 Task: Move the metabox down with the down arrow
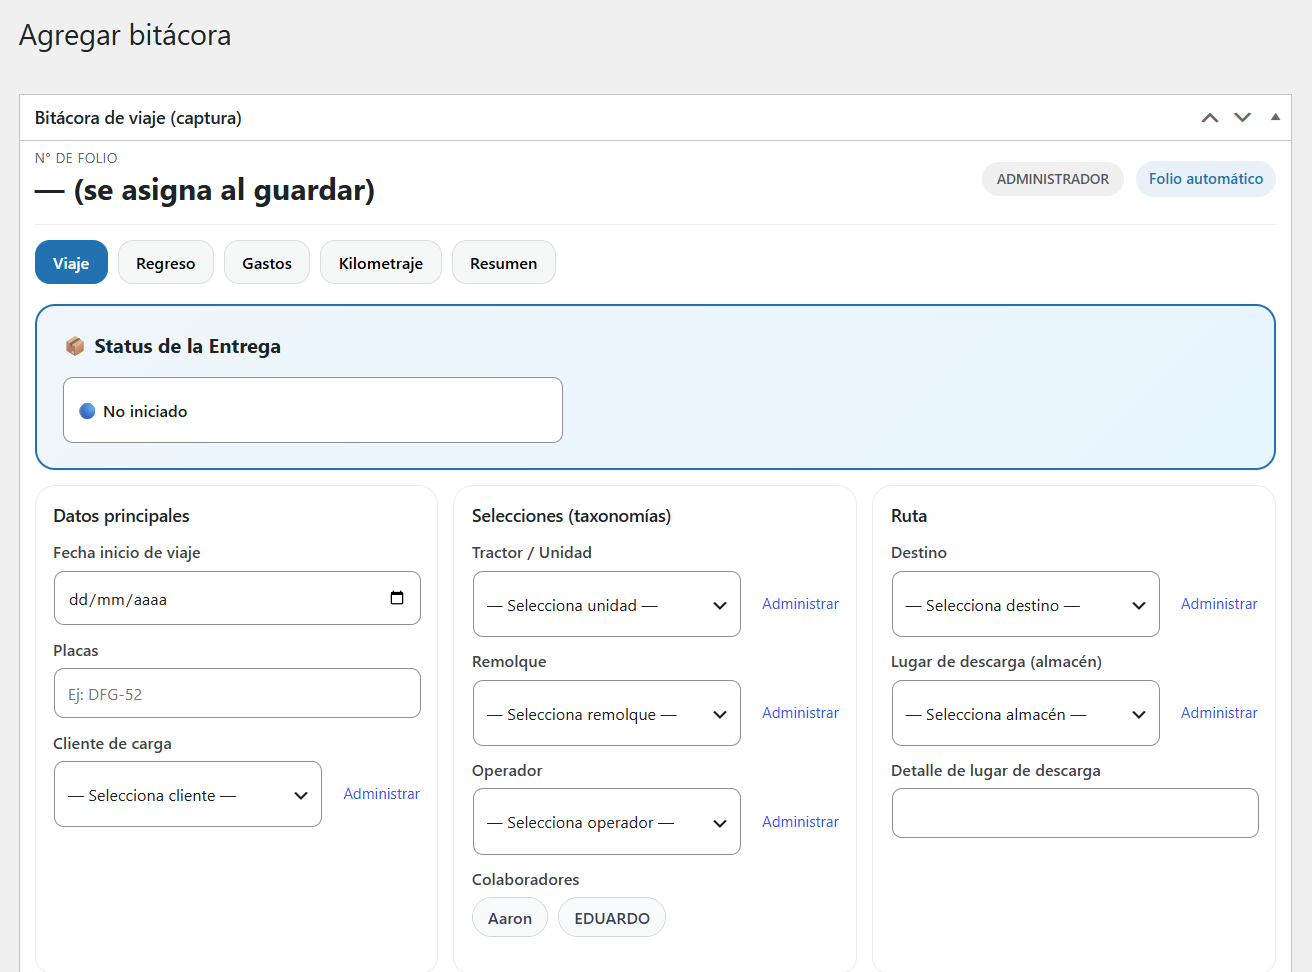(1243, 118)
